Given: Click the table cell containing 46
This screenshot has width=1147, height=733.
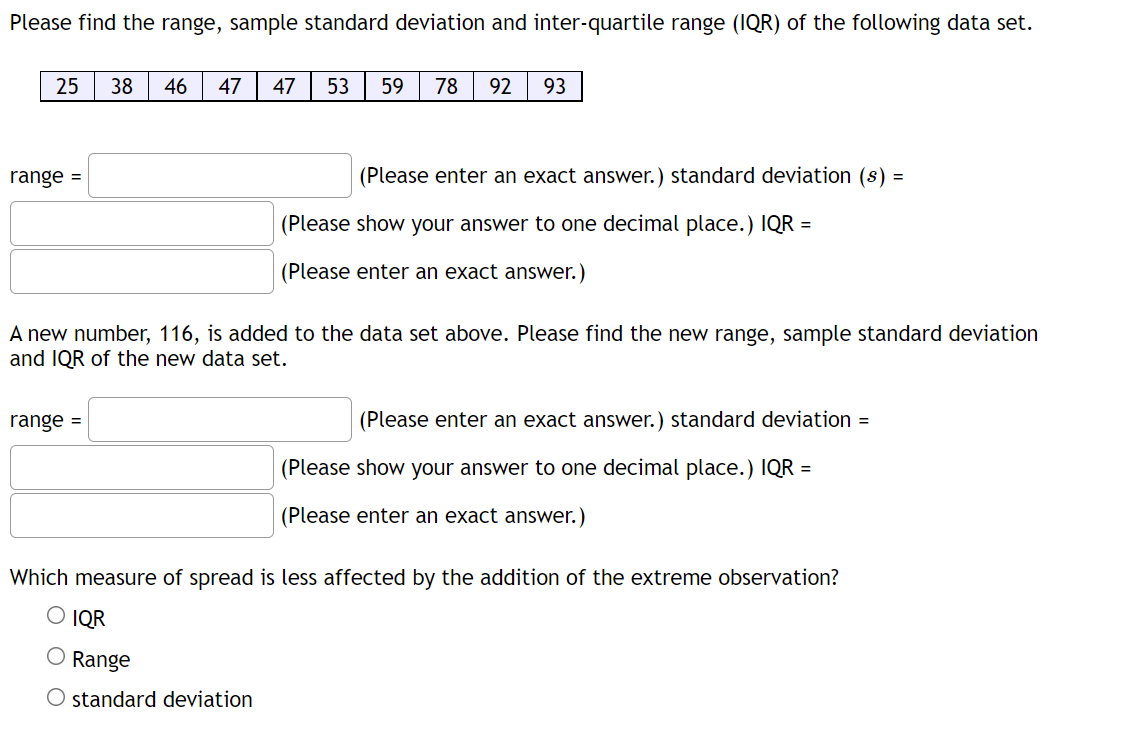Looking at the screenshot, I should [x=175, y=86].
